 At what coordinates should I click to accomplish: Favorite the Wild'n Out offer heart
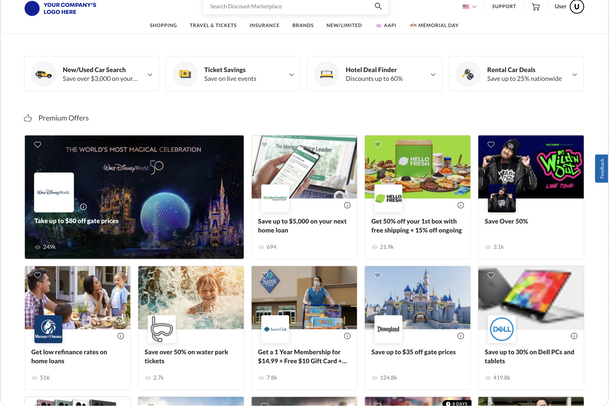pyautogui.click(x=491, y=145)
